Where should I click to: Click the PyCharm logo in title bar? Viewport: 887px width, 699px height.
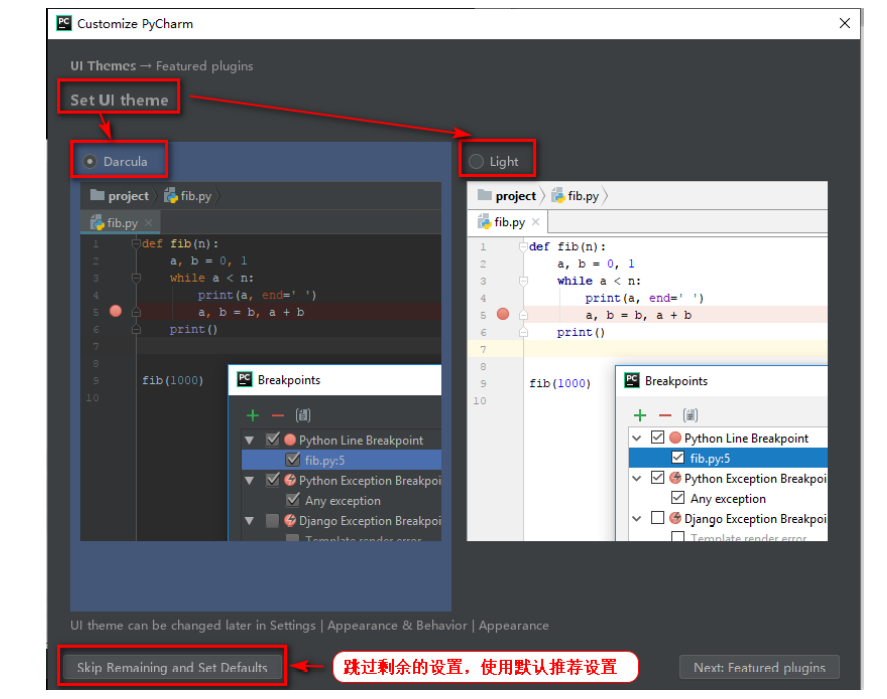(64, 23)
